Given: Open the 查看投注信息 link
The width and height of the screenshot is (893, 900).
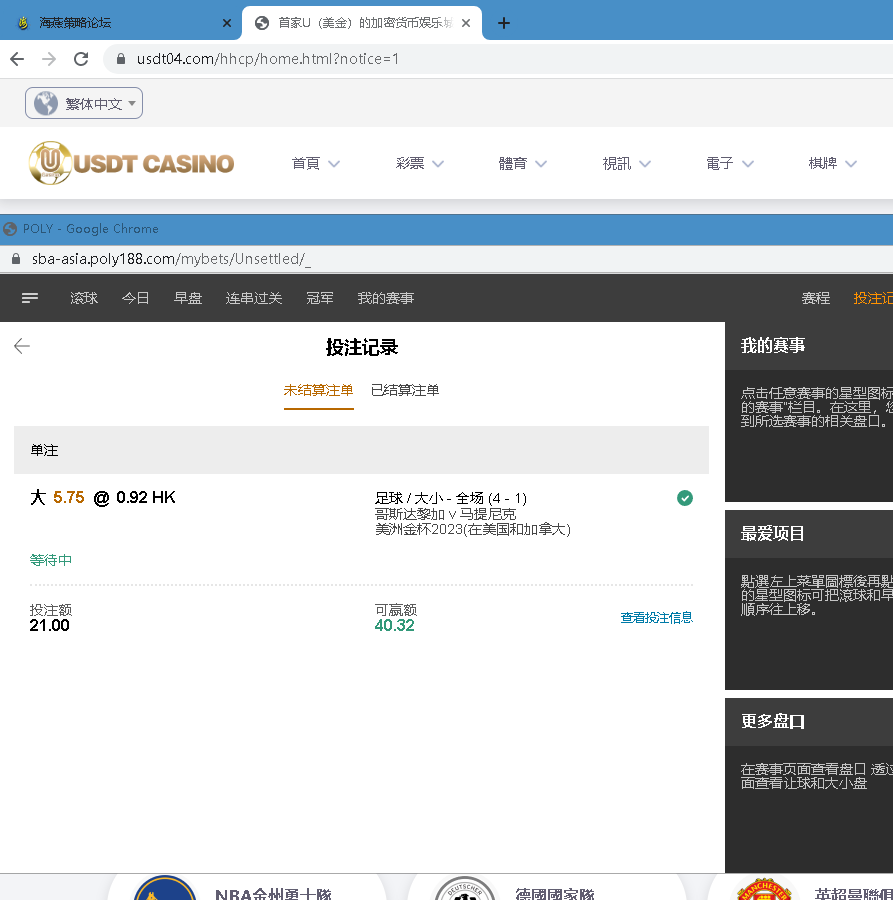Looking at the screenshot, I should point(657,618).
